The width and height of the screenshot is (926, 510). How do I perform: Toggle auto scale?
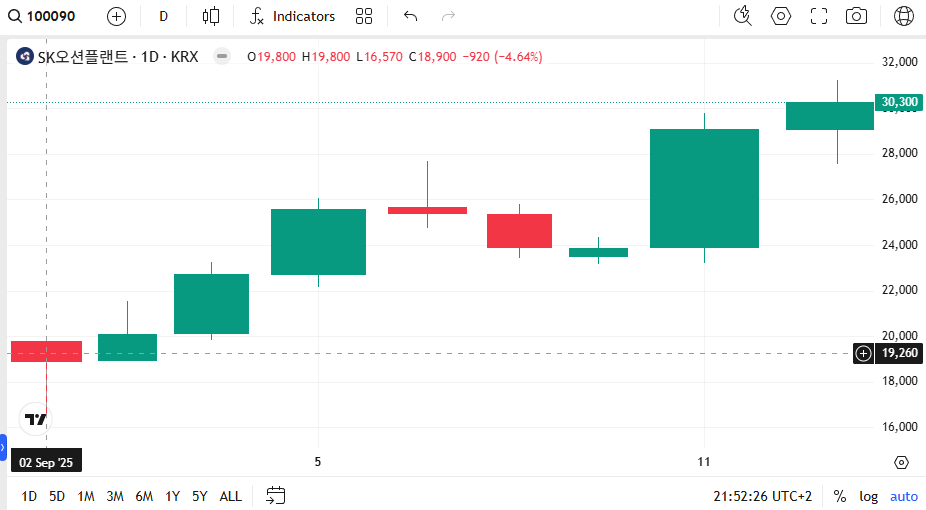tap(904, 496)
